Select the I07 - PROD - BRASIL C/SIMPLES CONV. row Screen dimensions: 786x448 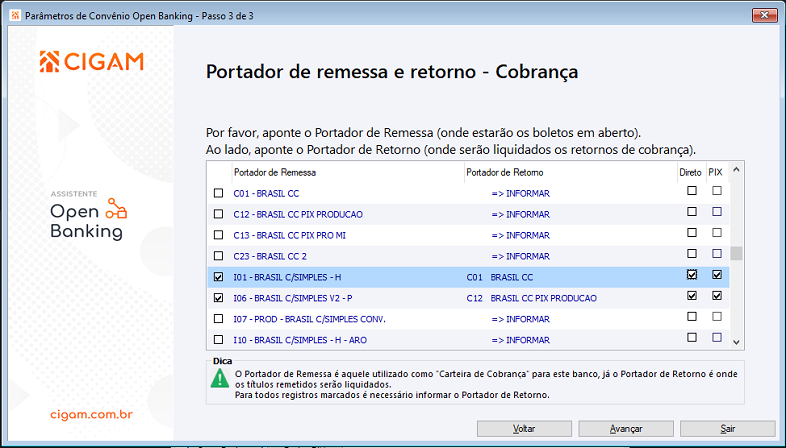pyautogui.click(x=309, y=319)
